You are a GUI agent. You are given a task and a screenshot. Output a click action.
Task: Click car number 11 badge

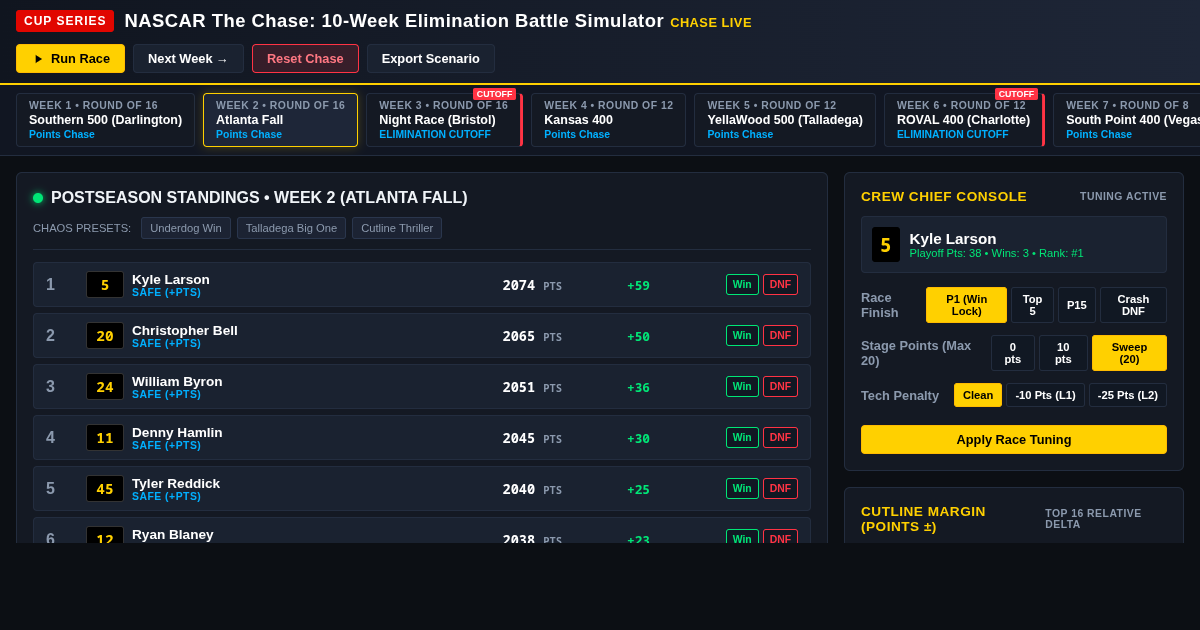(x=105, y=438)
